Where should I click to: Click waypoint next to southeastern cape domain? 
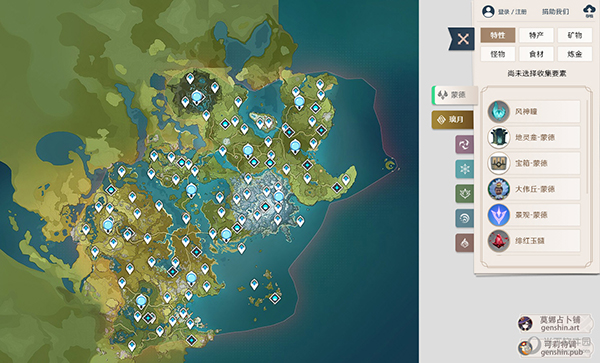[x=346, y=179]
